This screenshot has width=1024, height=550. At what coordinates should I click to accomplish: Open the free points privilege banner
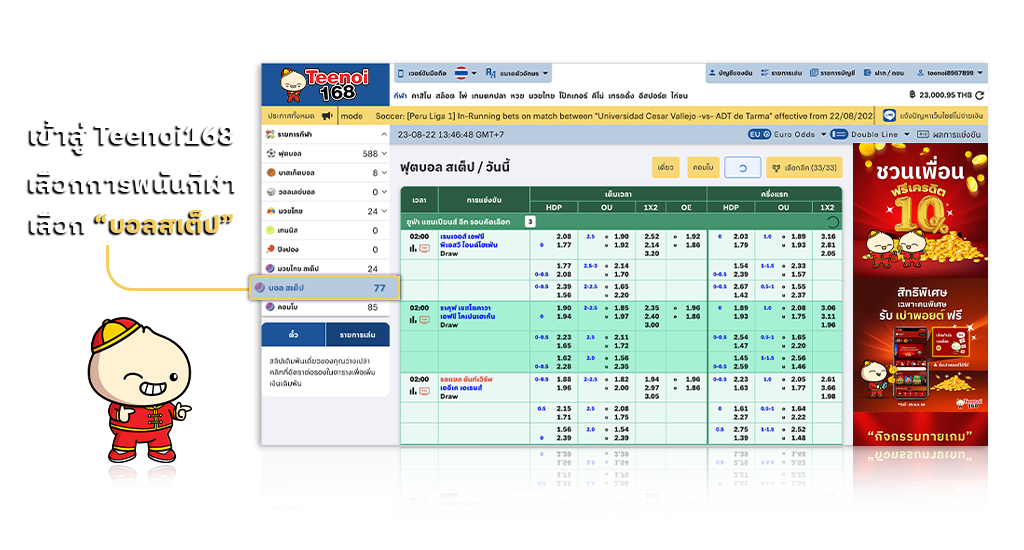[x=920, y=345]
